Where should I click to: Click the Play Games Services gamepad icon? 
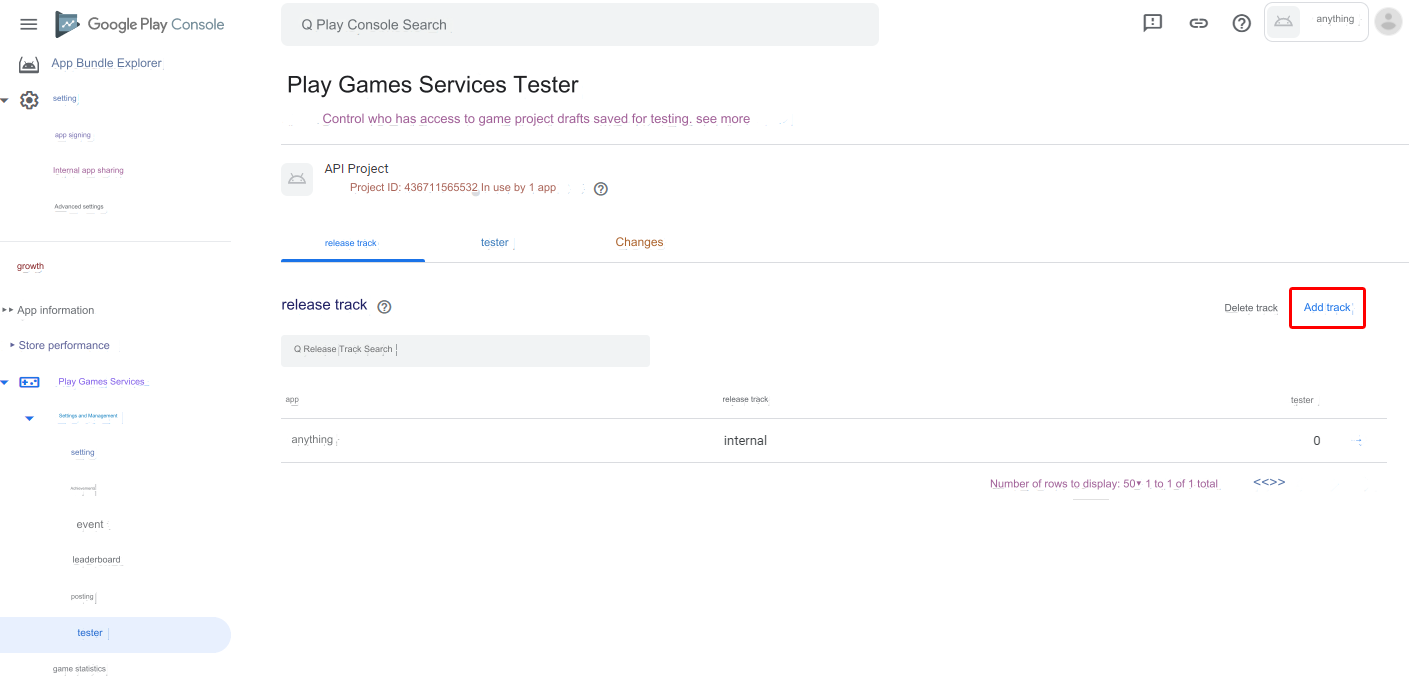tap(30, 382)
